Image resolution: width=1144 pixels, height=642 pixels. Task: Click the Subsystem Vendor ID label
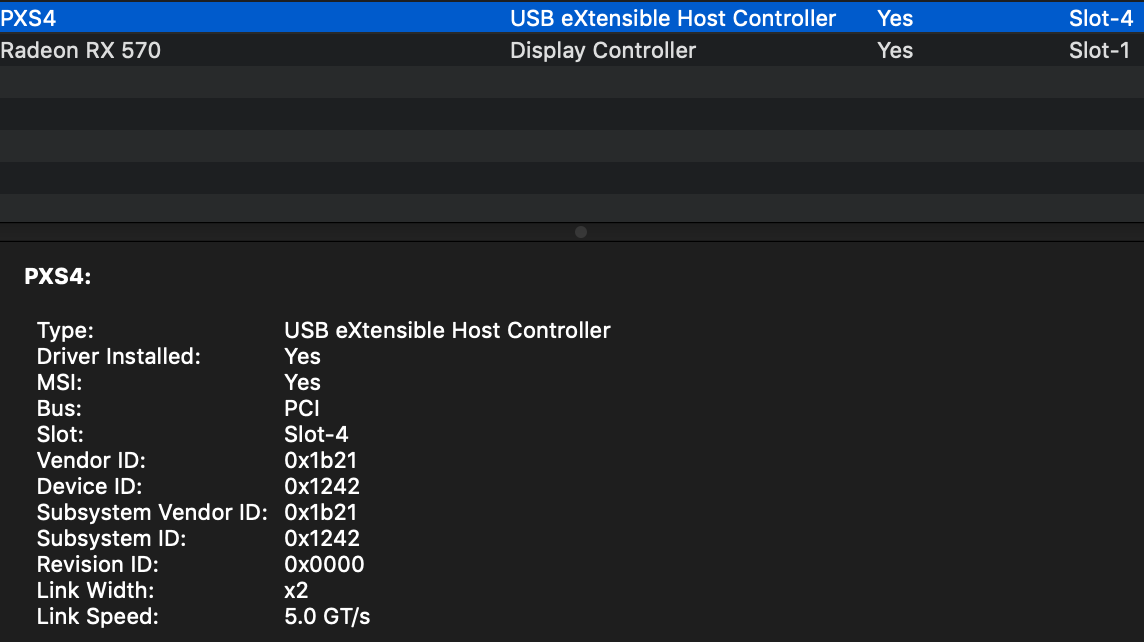coord(152,512)
